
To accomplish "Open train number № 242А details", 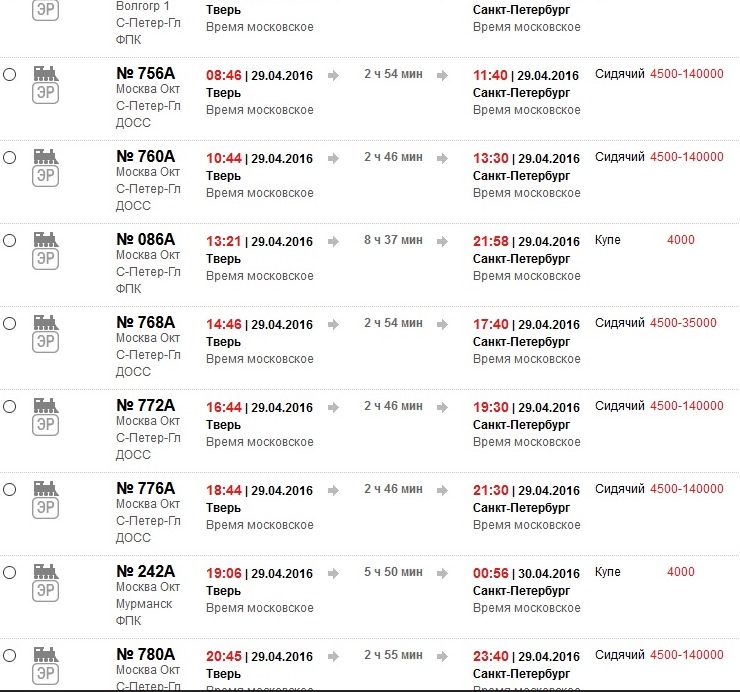I will point(145,571).
